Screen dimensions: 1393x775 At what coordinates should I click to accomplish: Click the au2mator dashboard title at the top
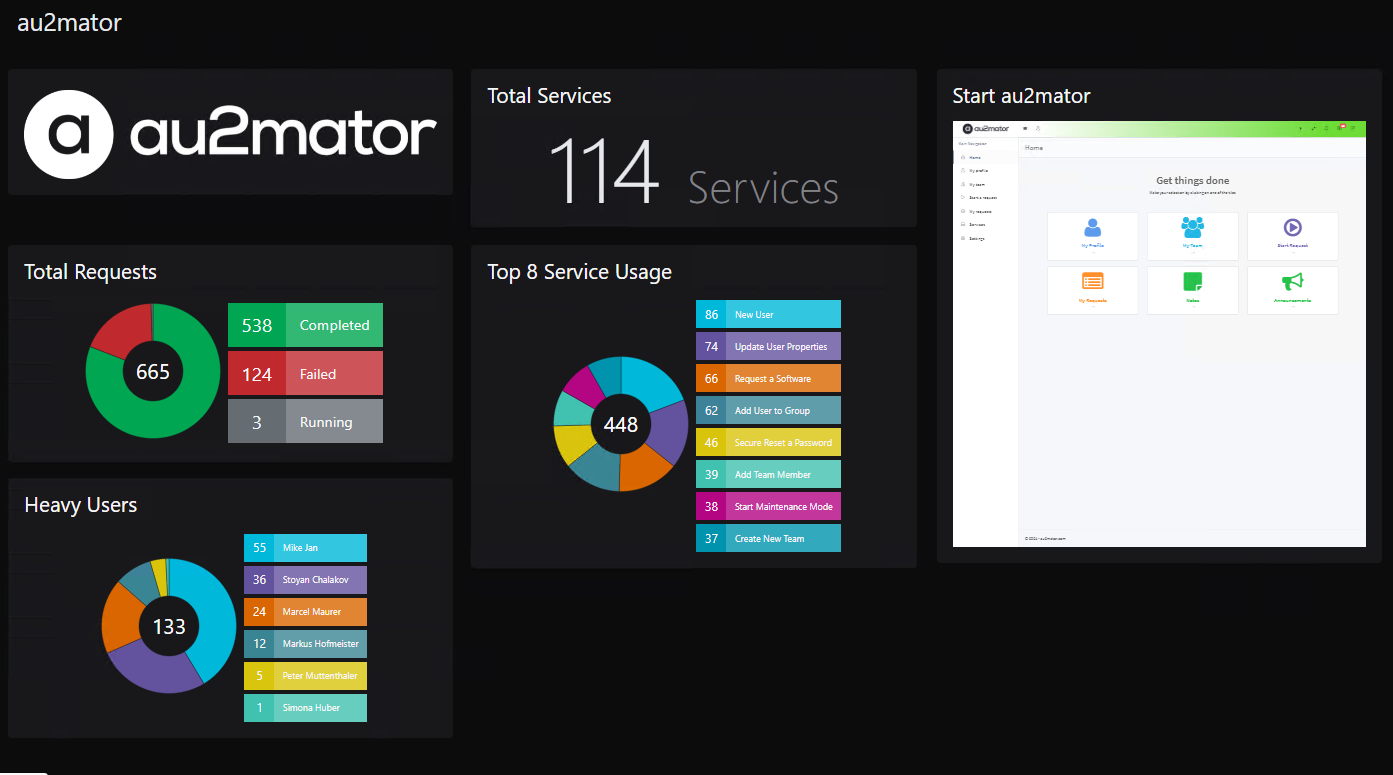(69, 22)
